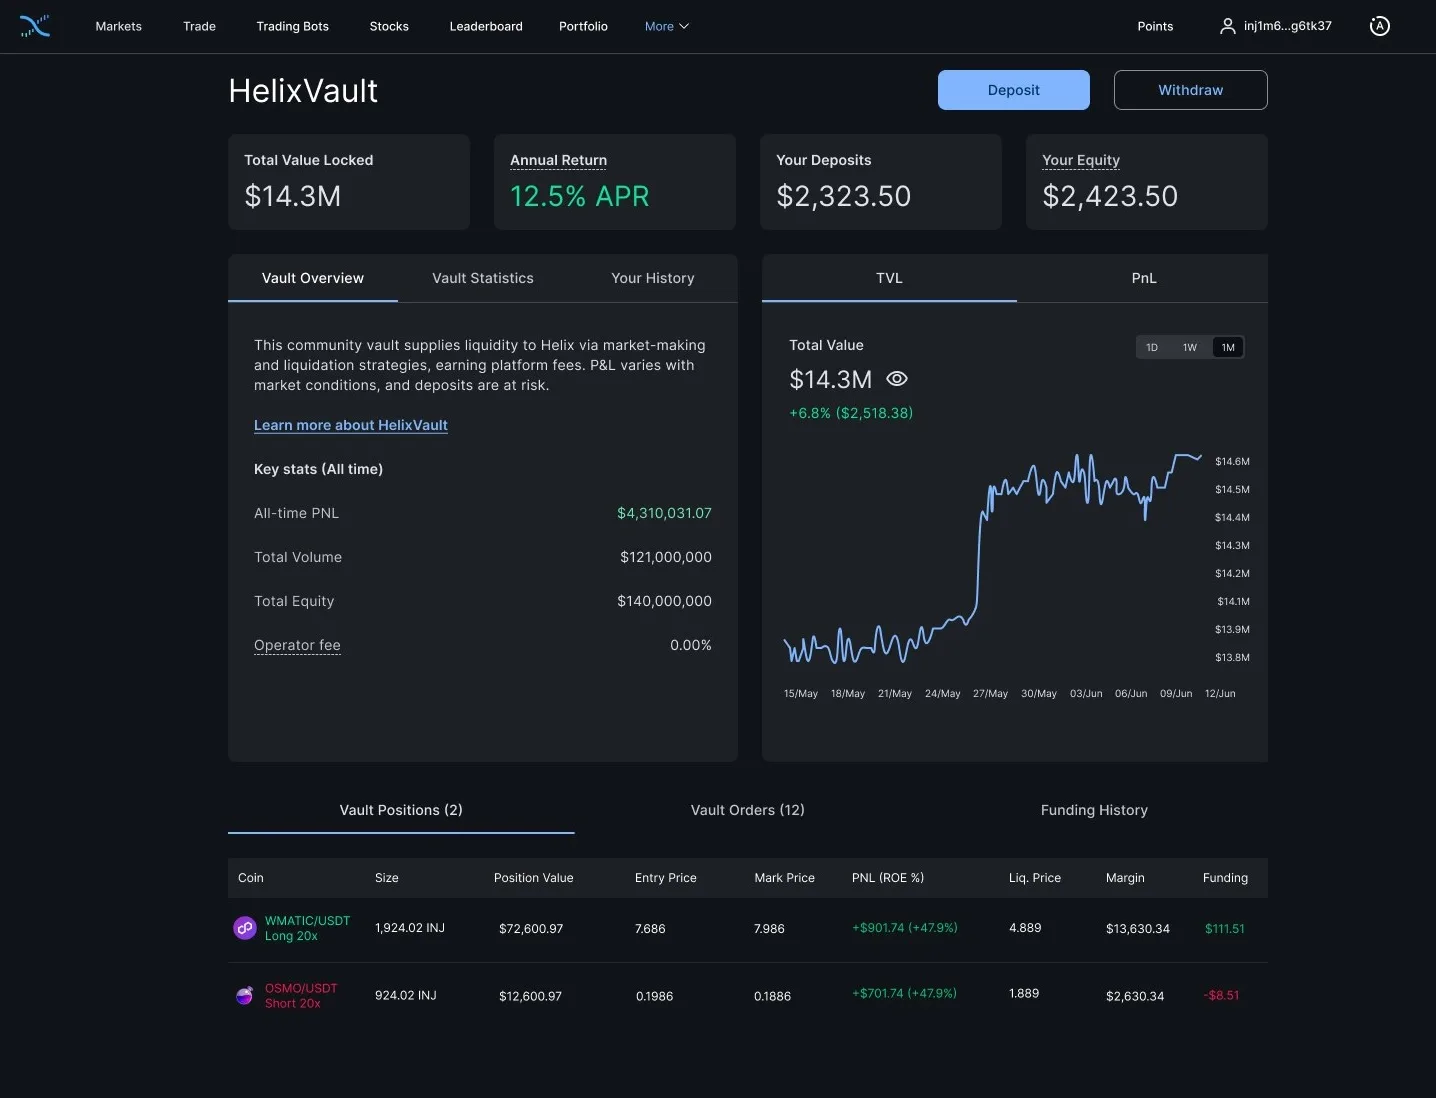Viewport: 1436px width, 1098px height.
Task: Open Trade in navigation bar
Action: (199, 26)
